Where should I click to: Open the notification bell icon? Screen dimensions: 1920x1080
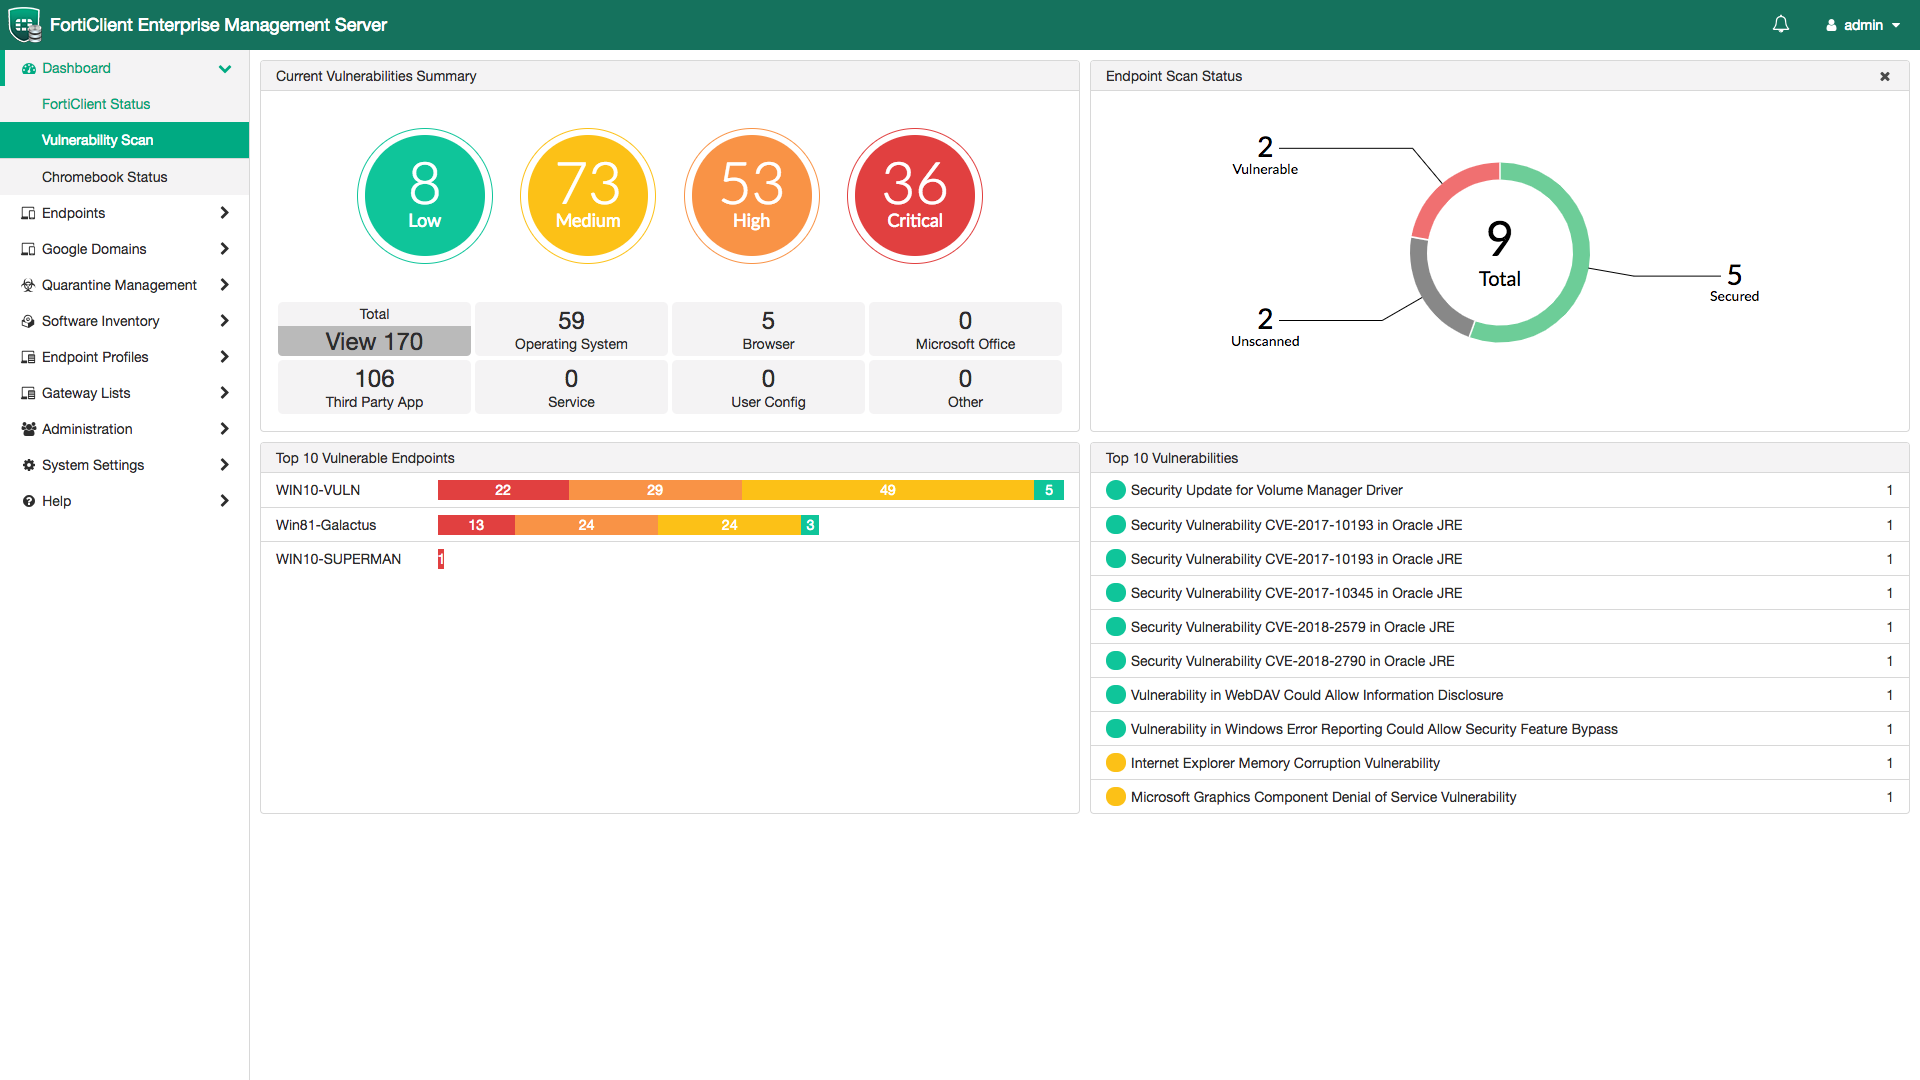pyautogui.click(x=1780, y=24)
